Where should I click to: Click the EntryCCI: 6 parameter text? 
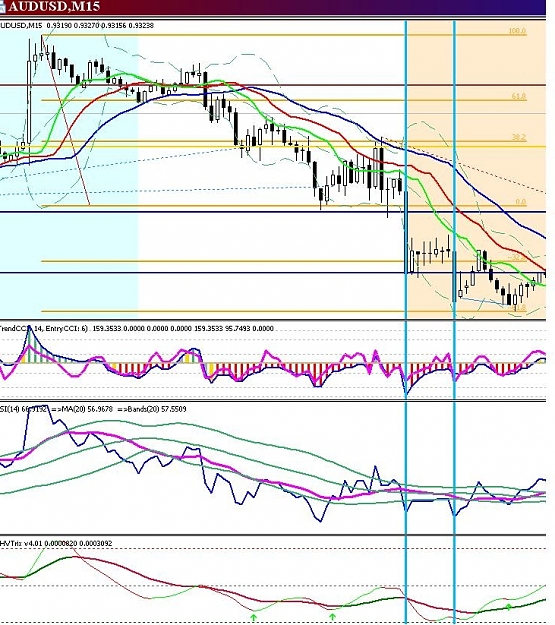pos(66,328)
